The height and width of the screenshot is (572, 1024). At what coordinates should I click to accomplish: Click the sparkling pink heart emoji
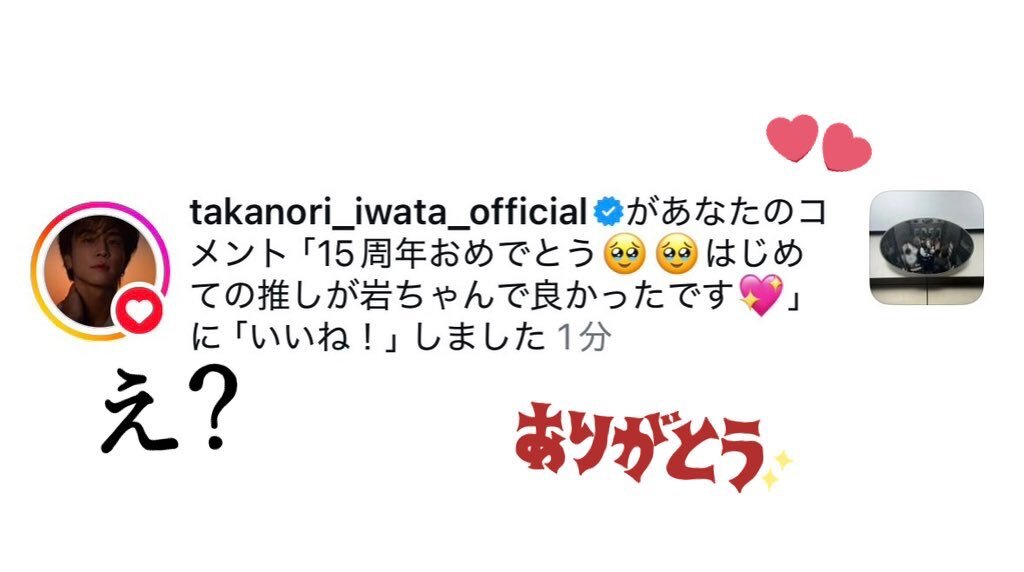click(x=760, y=295)
